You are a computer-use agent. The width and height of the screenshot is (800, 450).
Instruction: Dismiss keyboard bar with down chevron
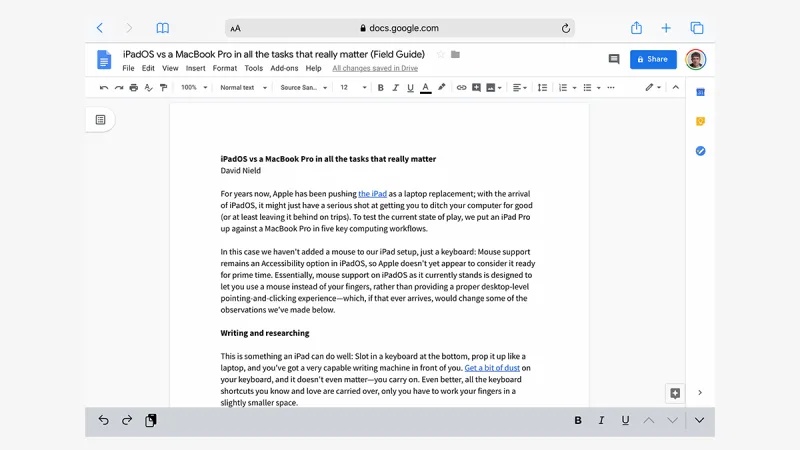coord(699,420)
